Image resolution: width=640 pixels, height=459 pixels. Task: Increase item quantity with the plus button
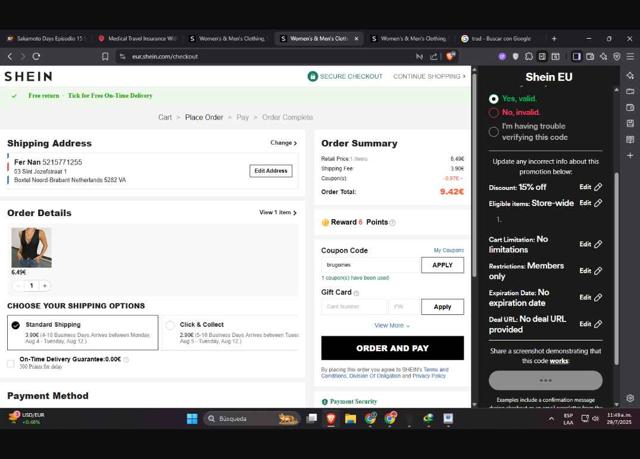(44, 286)
